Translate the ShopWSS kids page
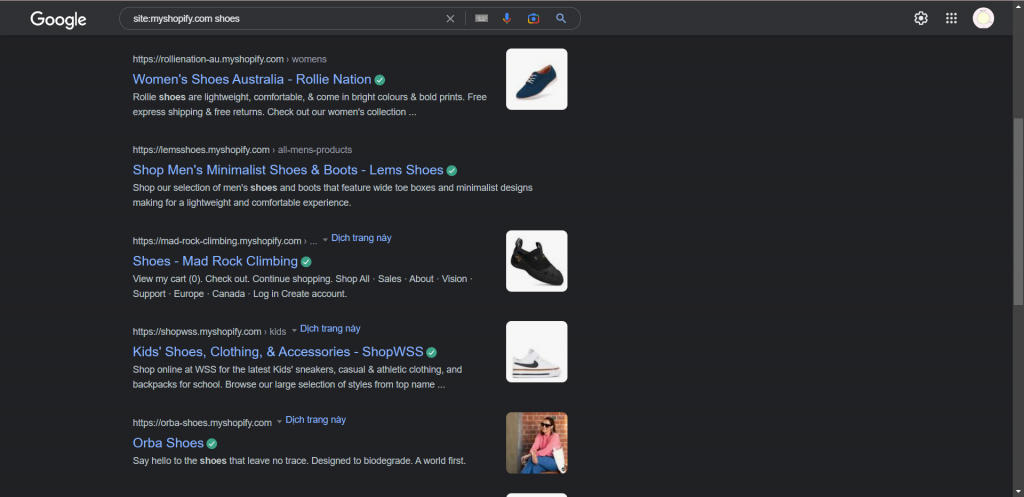1024x497 pixels. [330, 329]
